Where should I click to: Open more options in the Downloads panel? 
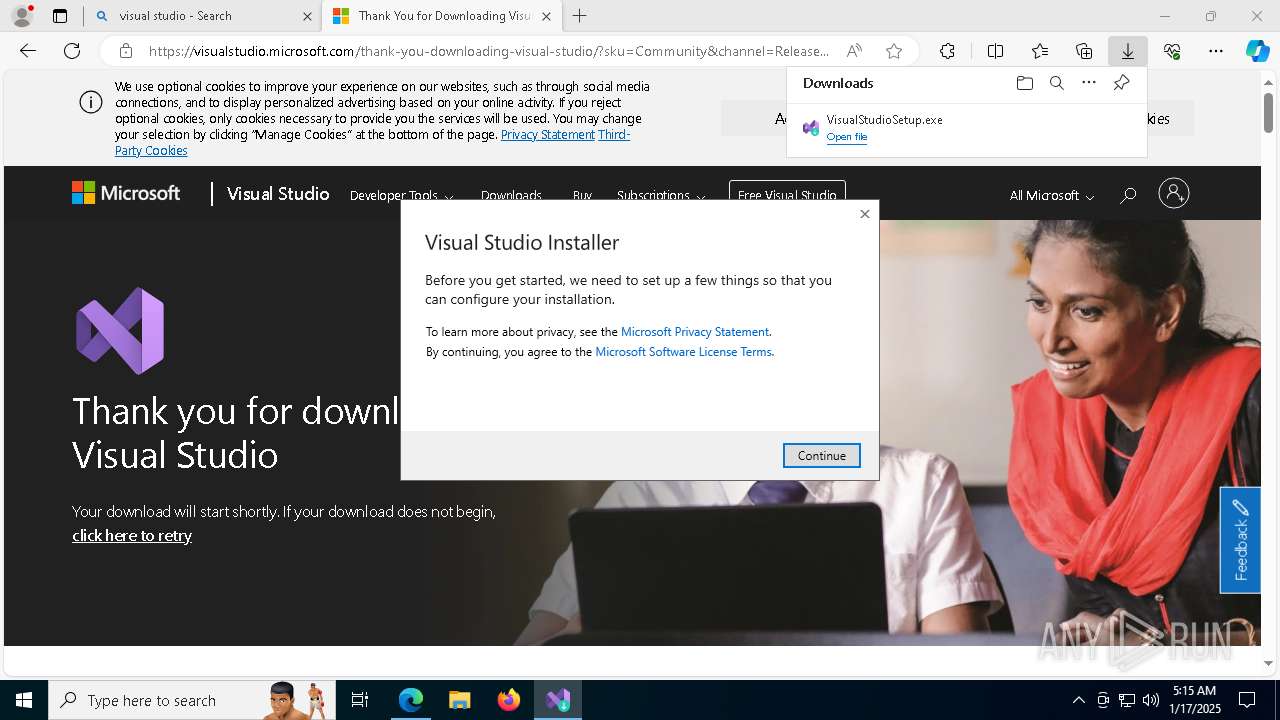click(x=1089, y=83)
